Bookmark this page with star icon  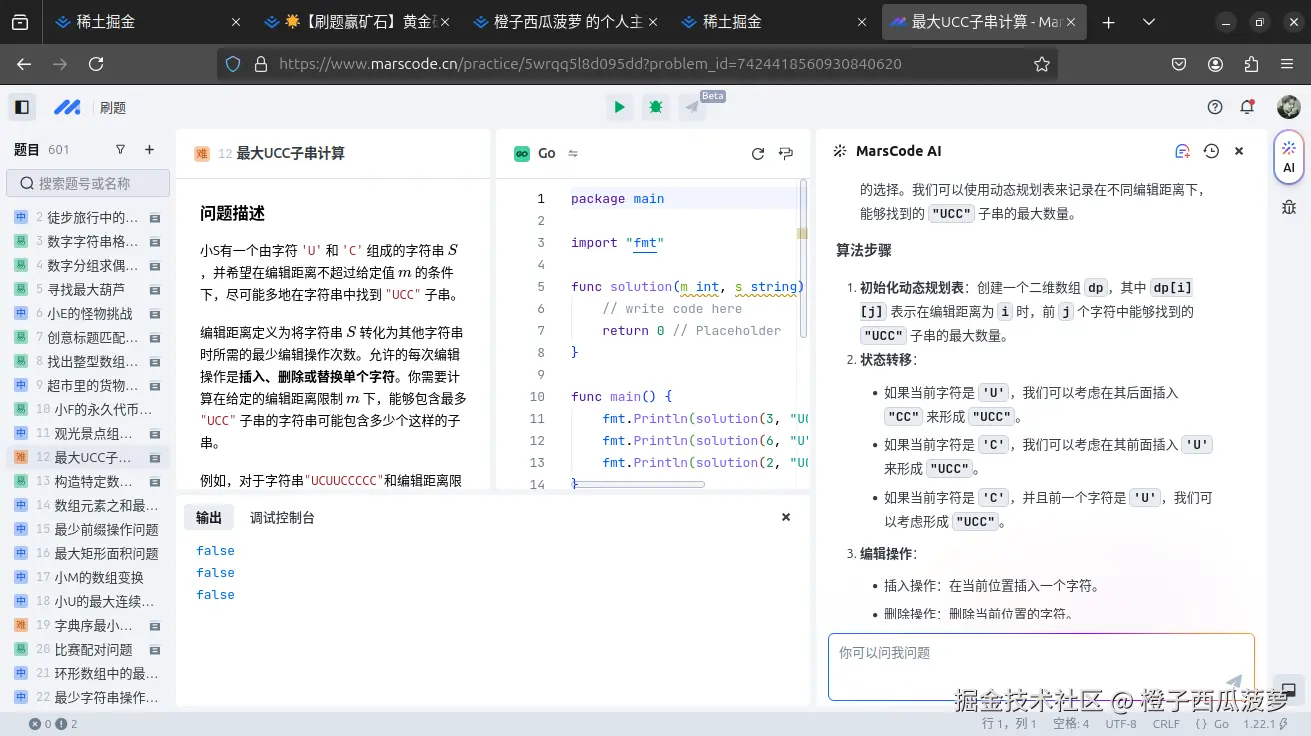tap(1042, 64)
